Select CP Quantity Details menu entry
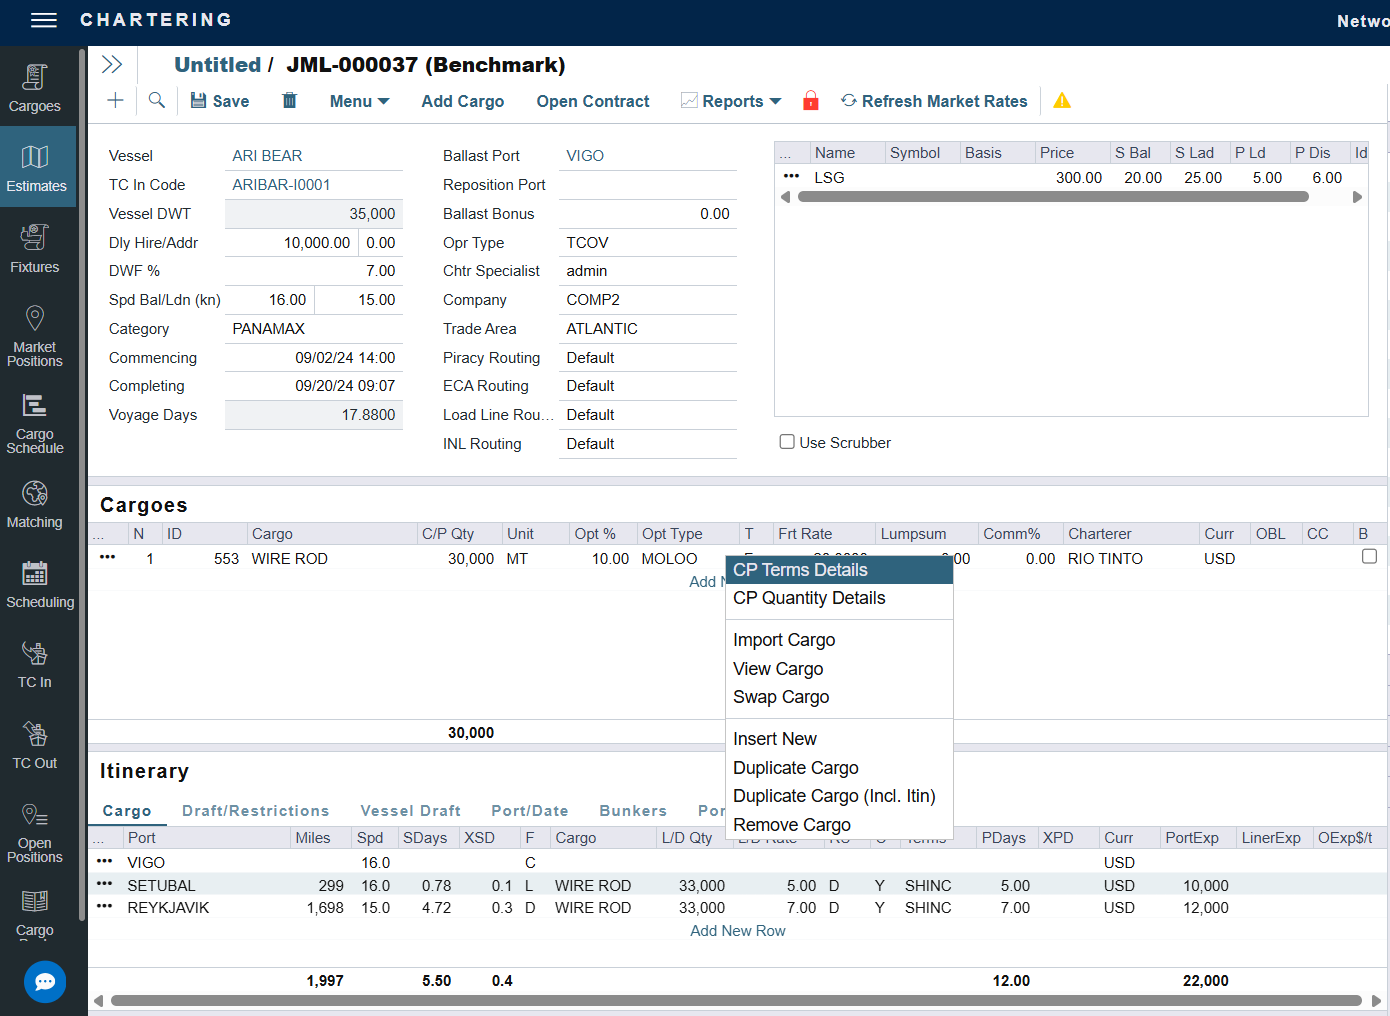This screenshot has width=1390, height=1016. tap(809, 598)
